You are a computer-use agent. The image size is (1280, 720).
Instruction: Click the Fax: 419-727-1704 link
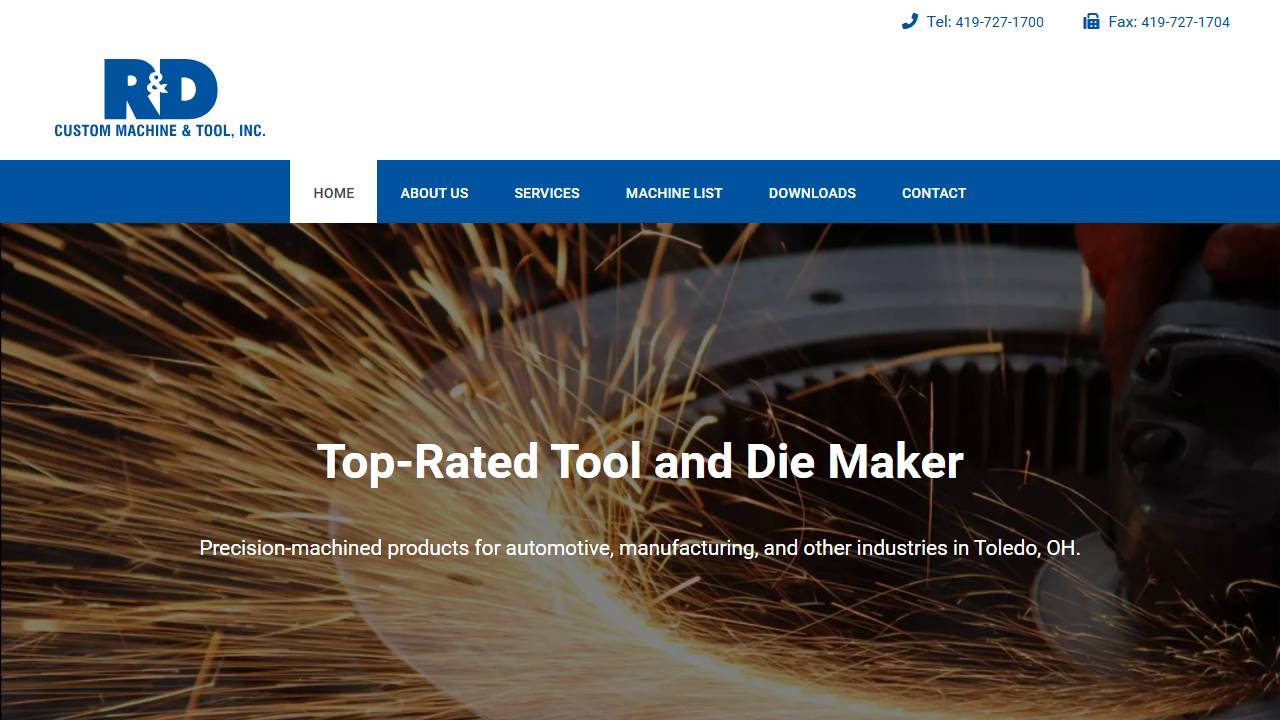pos(1168,21)
